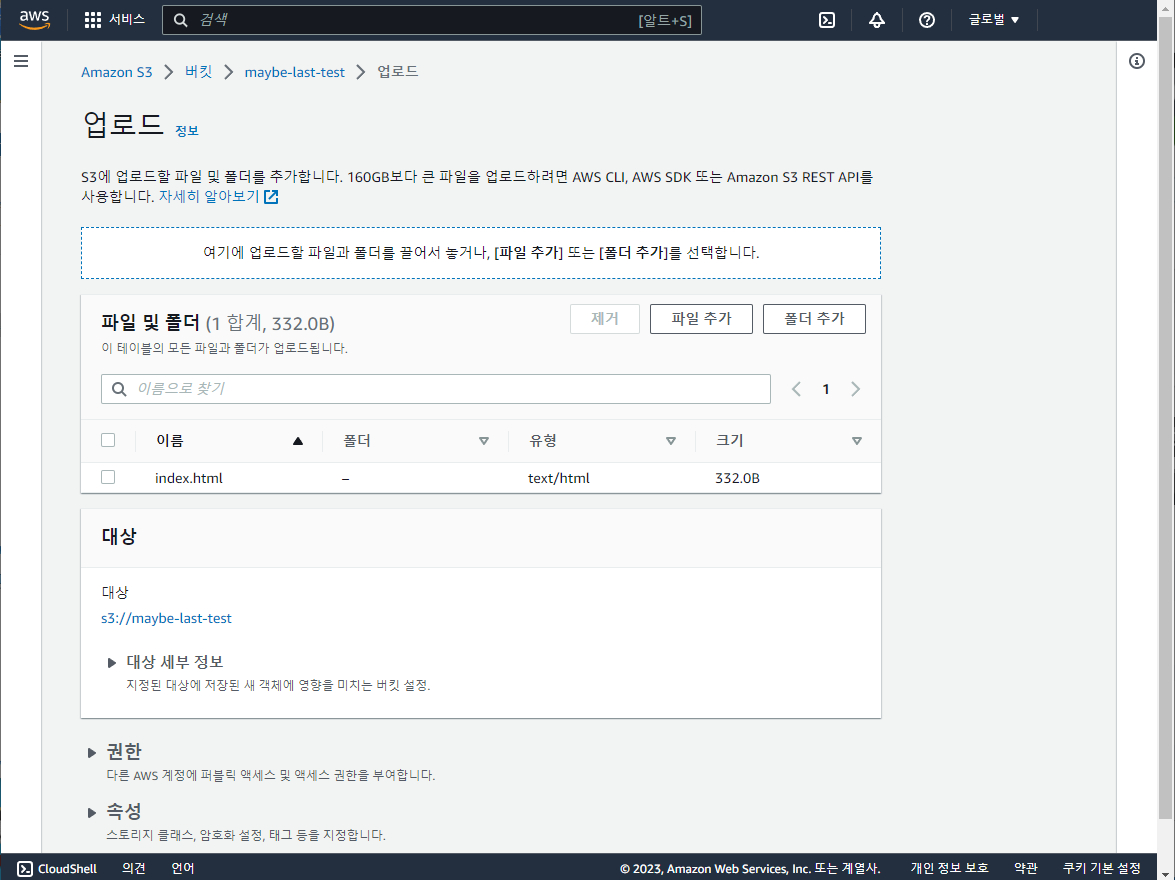Click the top 검색 search field

pos(432,20)
